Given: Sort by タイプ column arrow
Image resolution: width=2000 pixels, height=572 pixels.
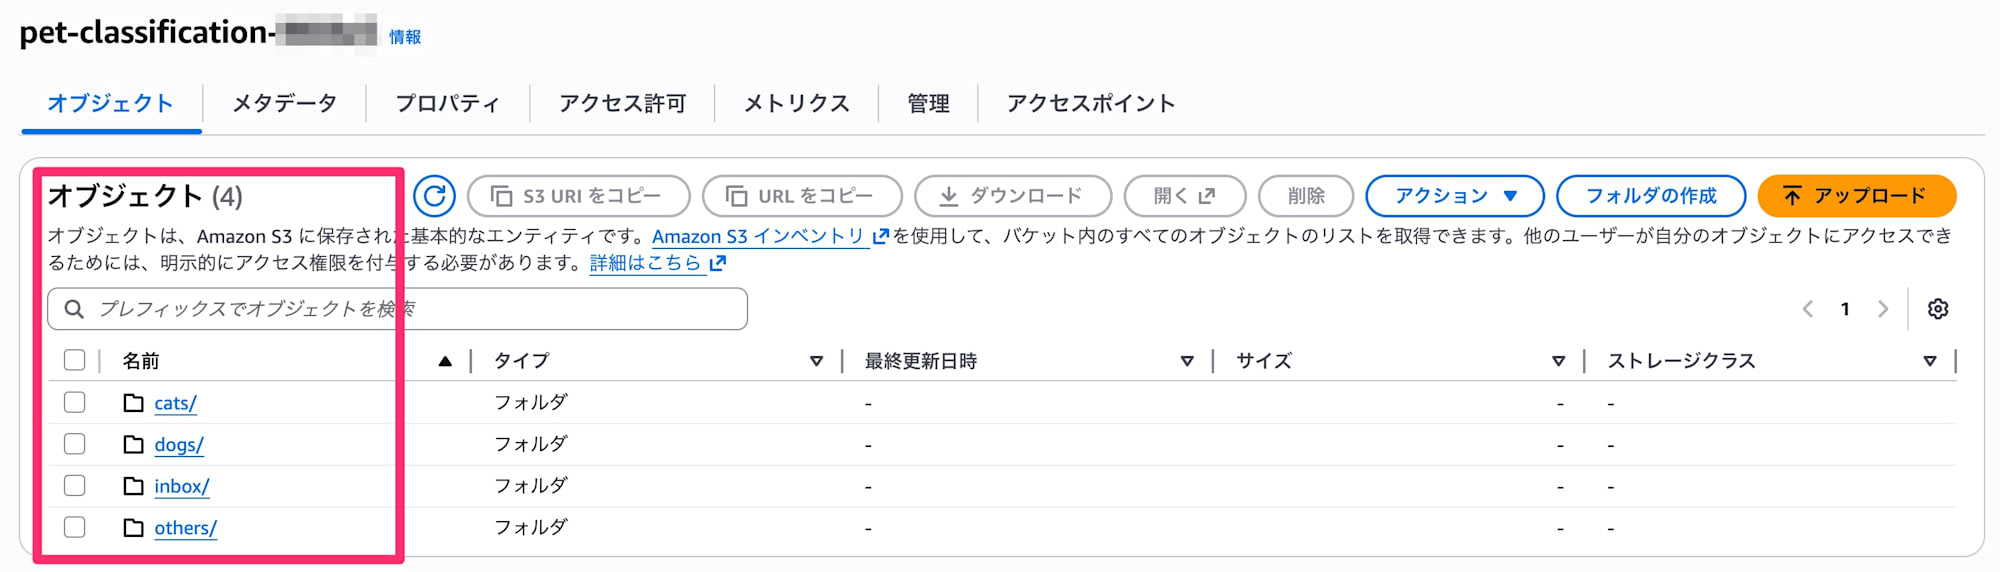Looking at the screenshot, I should (816, 361).
